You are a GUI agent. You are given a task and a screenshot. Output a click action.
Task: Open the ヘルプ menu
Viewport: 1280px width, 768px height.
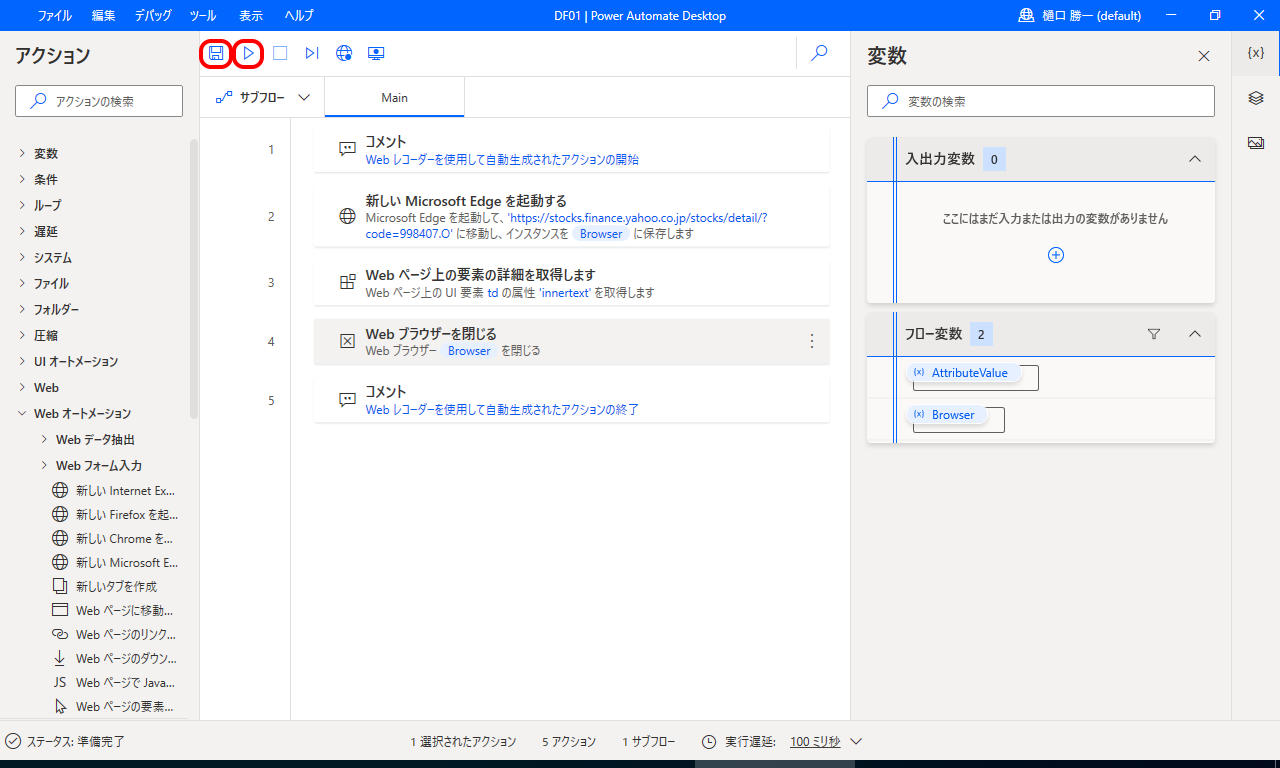pos(299,15)
